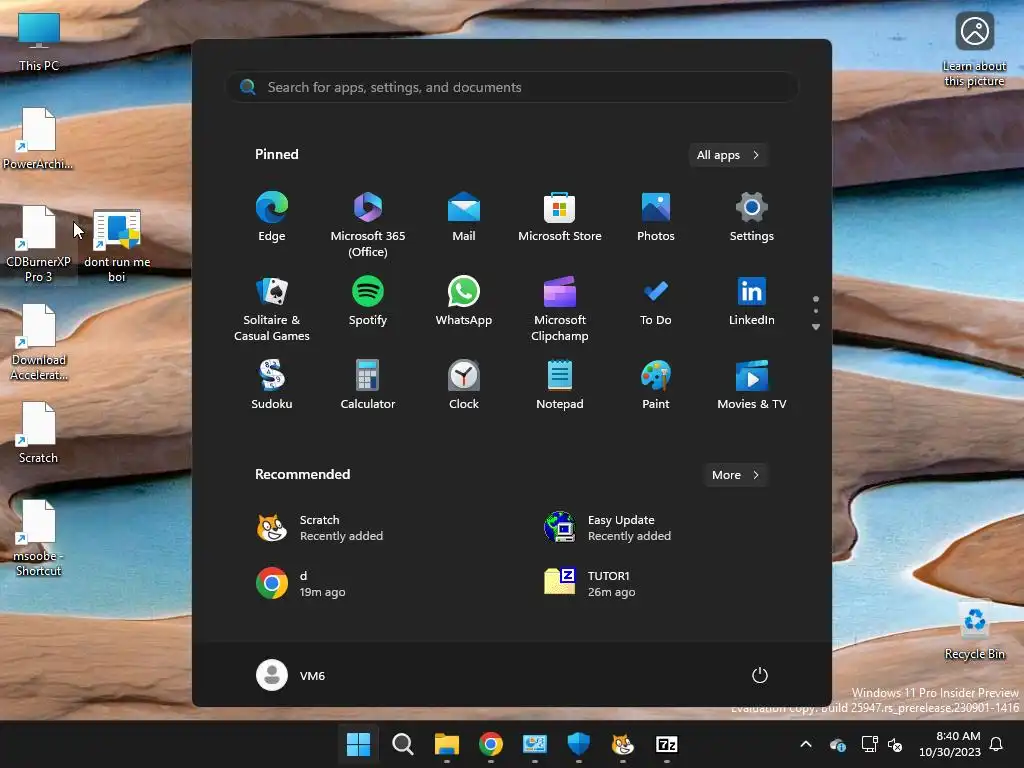
Task: Select This PC desktop icon
Action: coord(39,42)
